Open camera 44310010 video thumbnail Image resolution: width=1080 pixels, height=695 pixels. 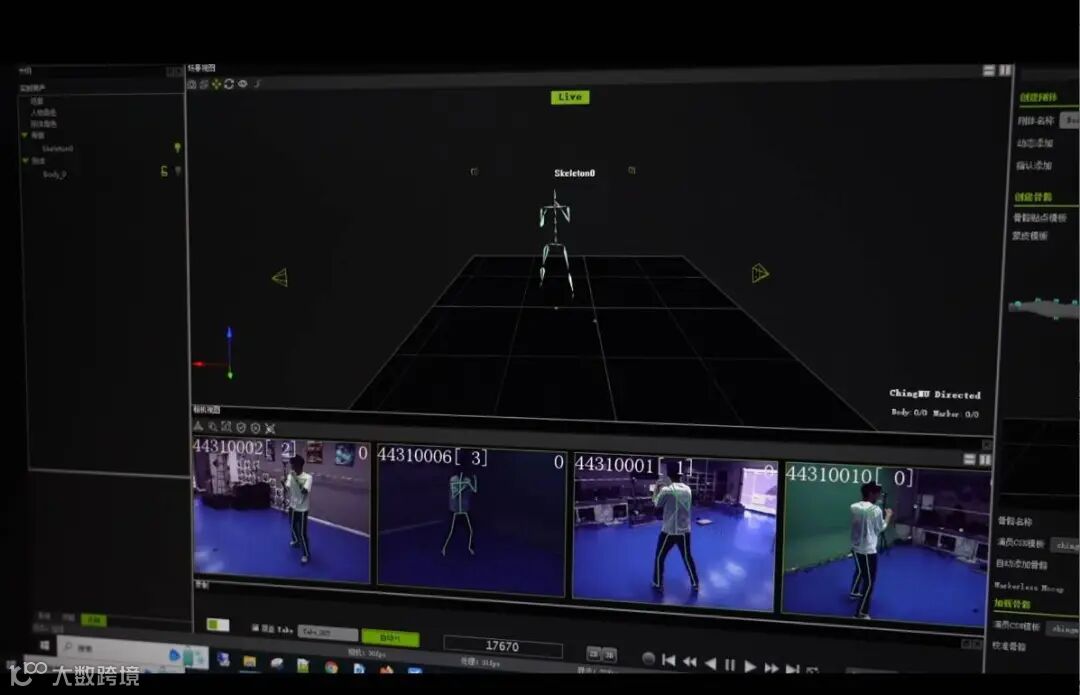click(886, 544)
